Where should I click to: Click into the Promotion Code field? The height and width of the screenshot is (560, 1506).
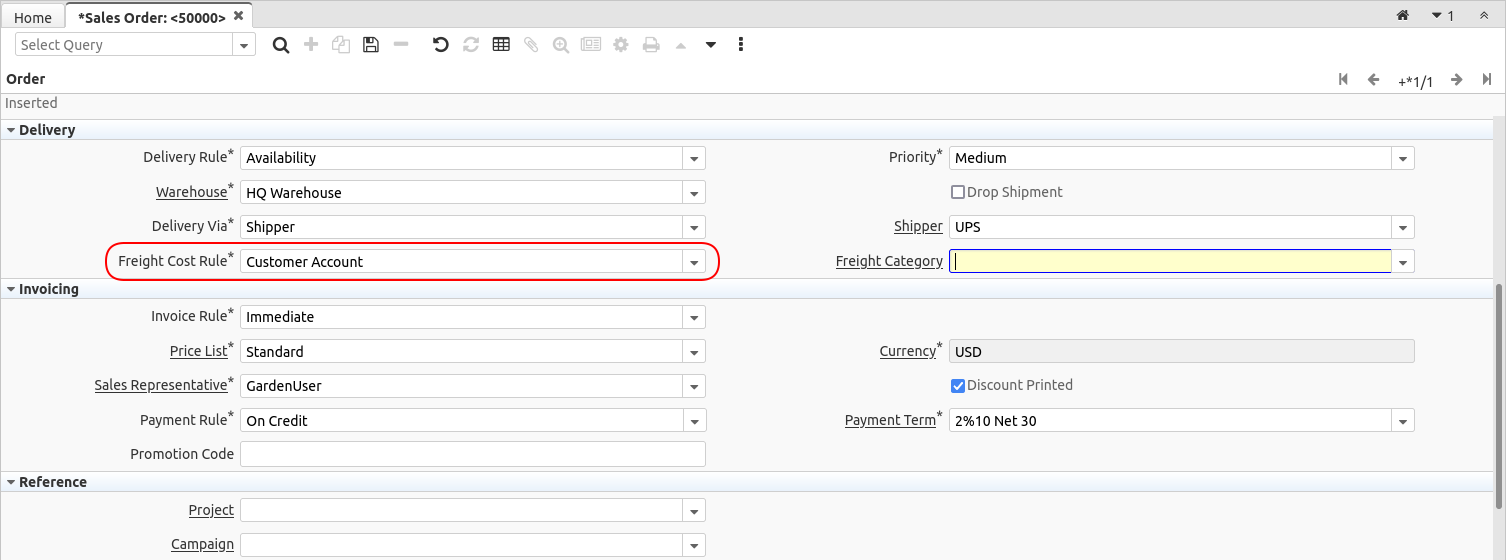(x=472, y=454)
